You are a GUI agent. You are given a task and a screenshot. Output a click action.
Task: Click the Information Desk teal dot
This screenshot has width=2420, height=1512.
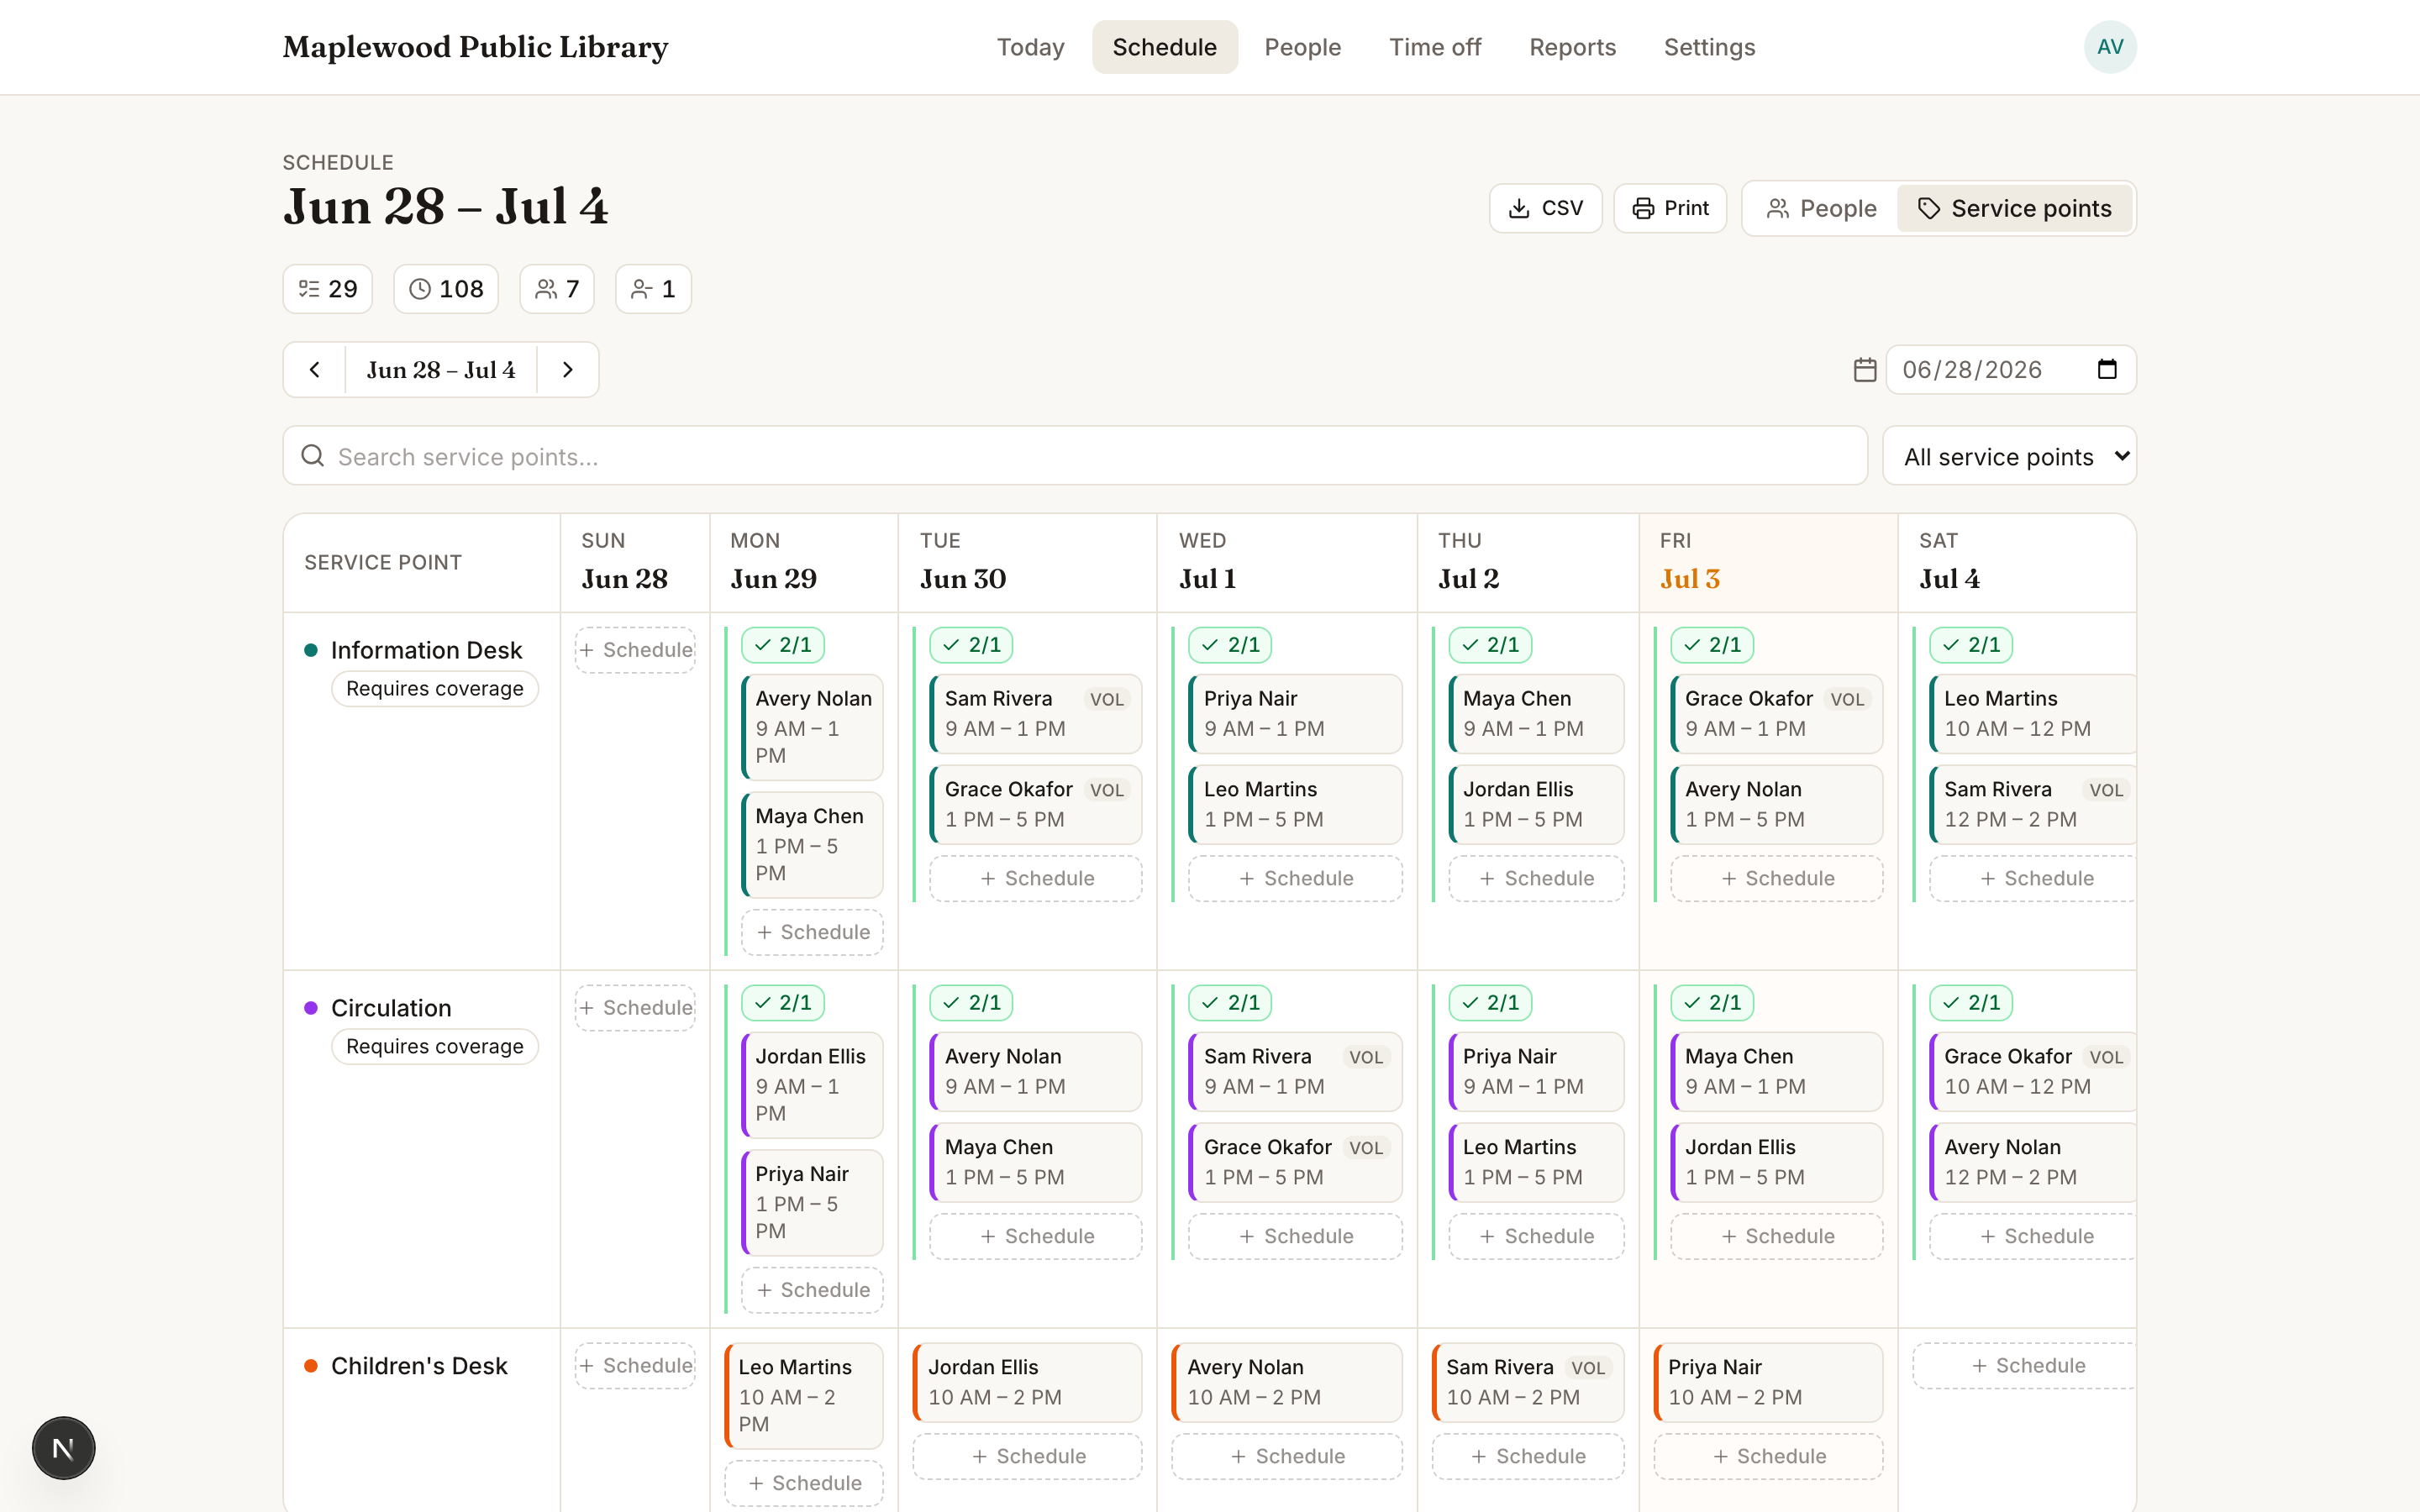click(x=311, y=650)
